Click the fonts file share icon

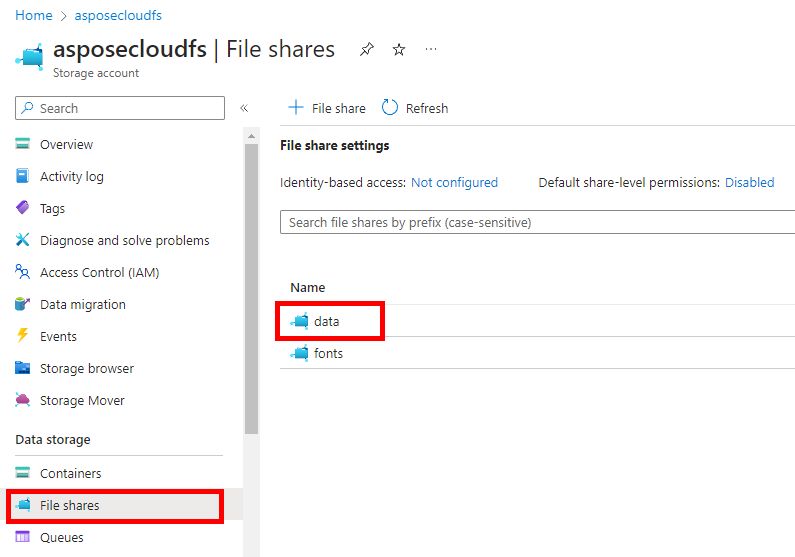click(x=300, y=353)
